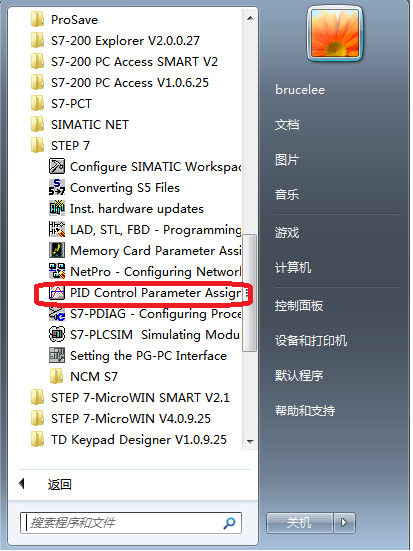Image resolution: width=413 pixels, height=551 pixels.
Task: Select the text Converting S5 Files
Action: click(x=125, y=188)
